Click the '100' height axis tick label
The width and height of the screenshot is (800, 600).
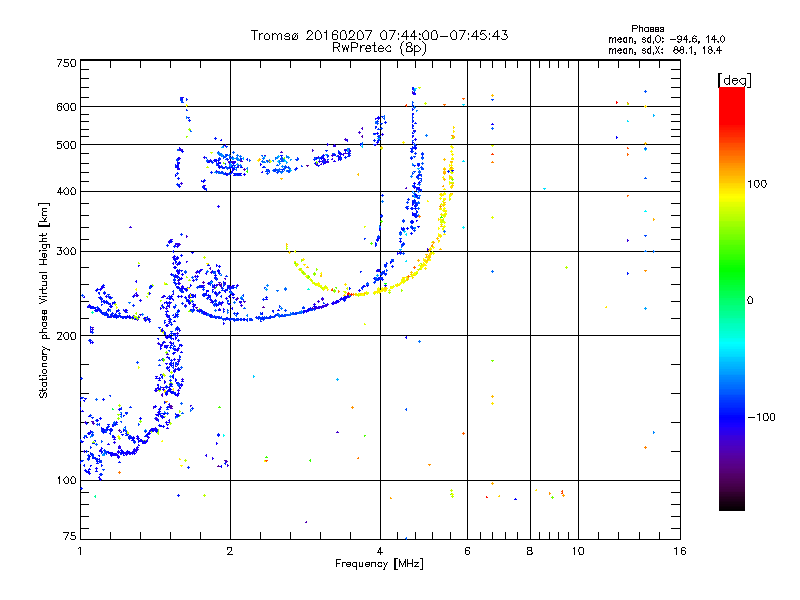pos(66,480)
